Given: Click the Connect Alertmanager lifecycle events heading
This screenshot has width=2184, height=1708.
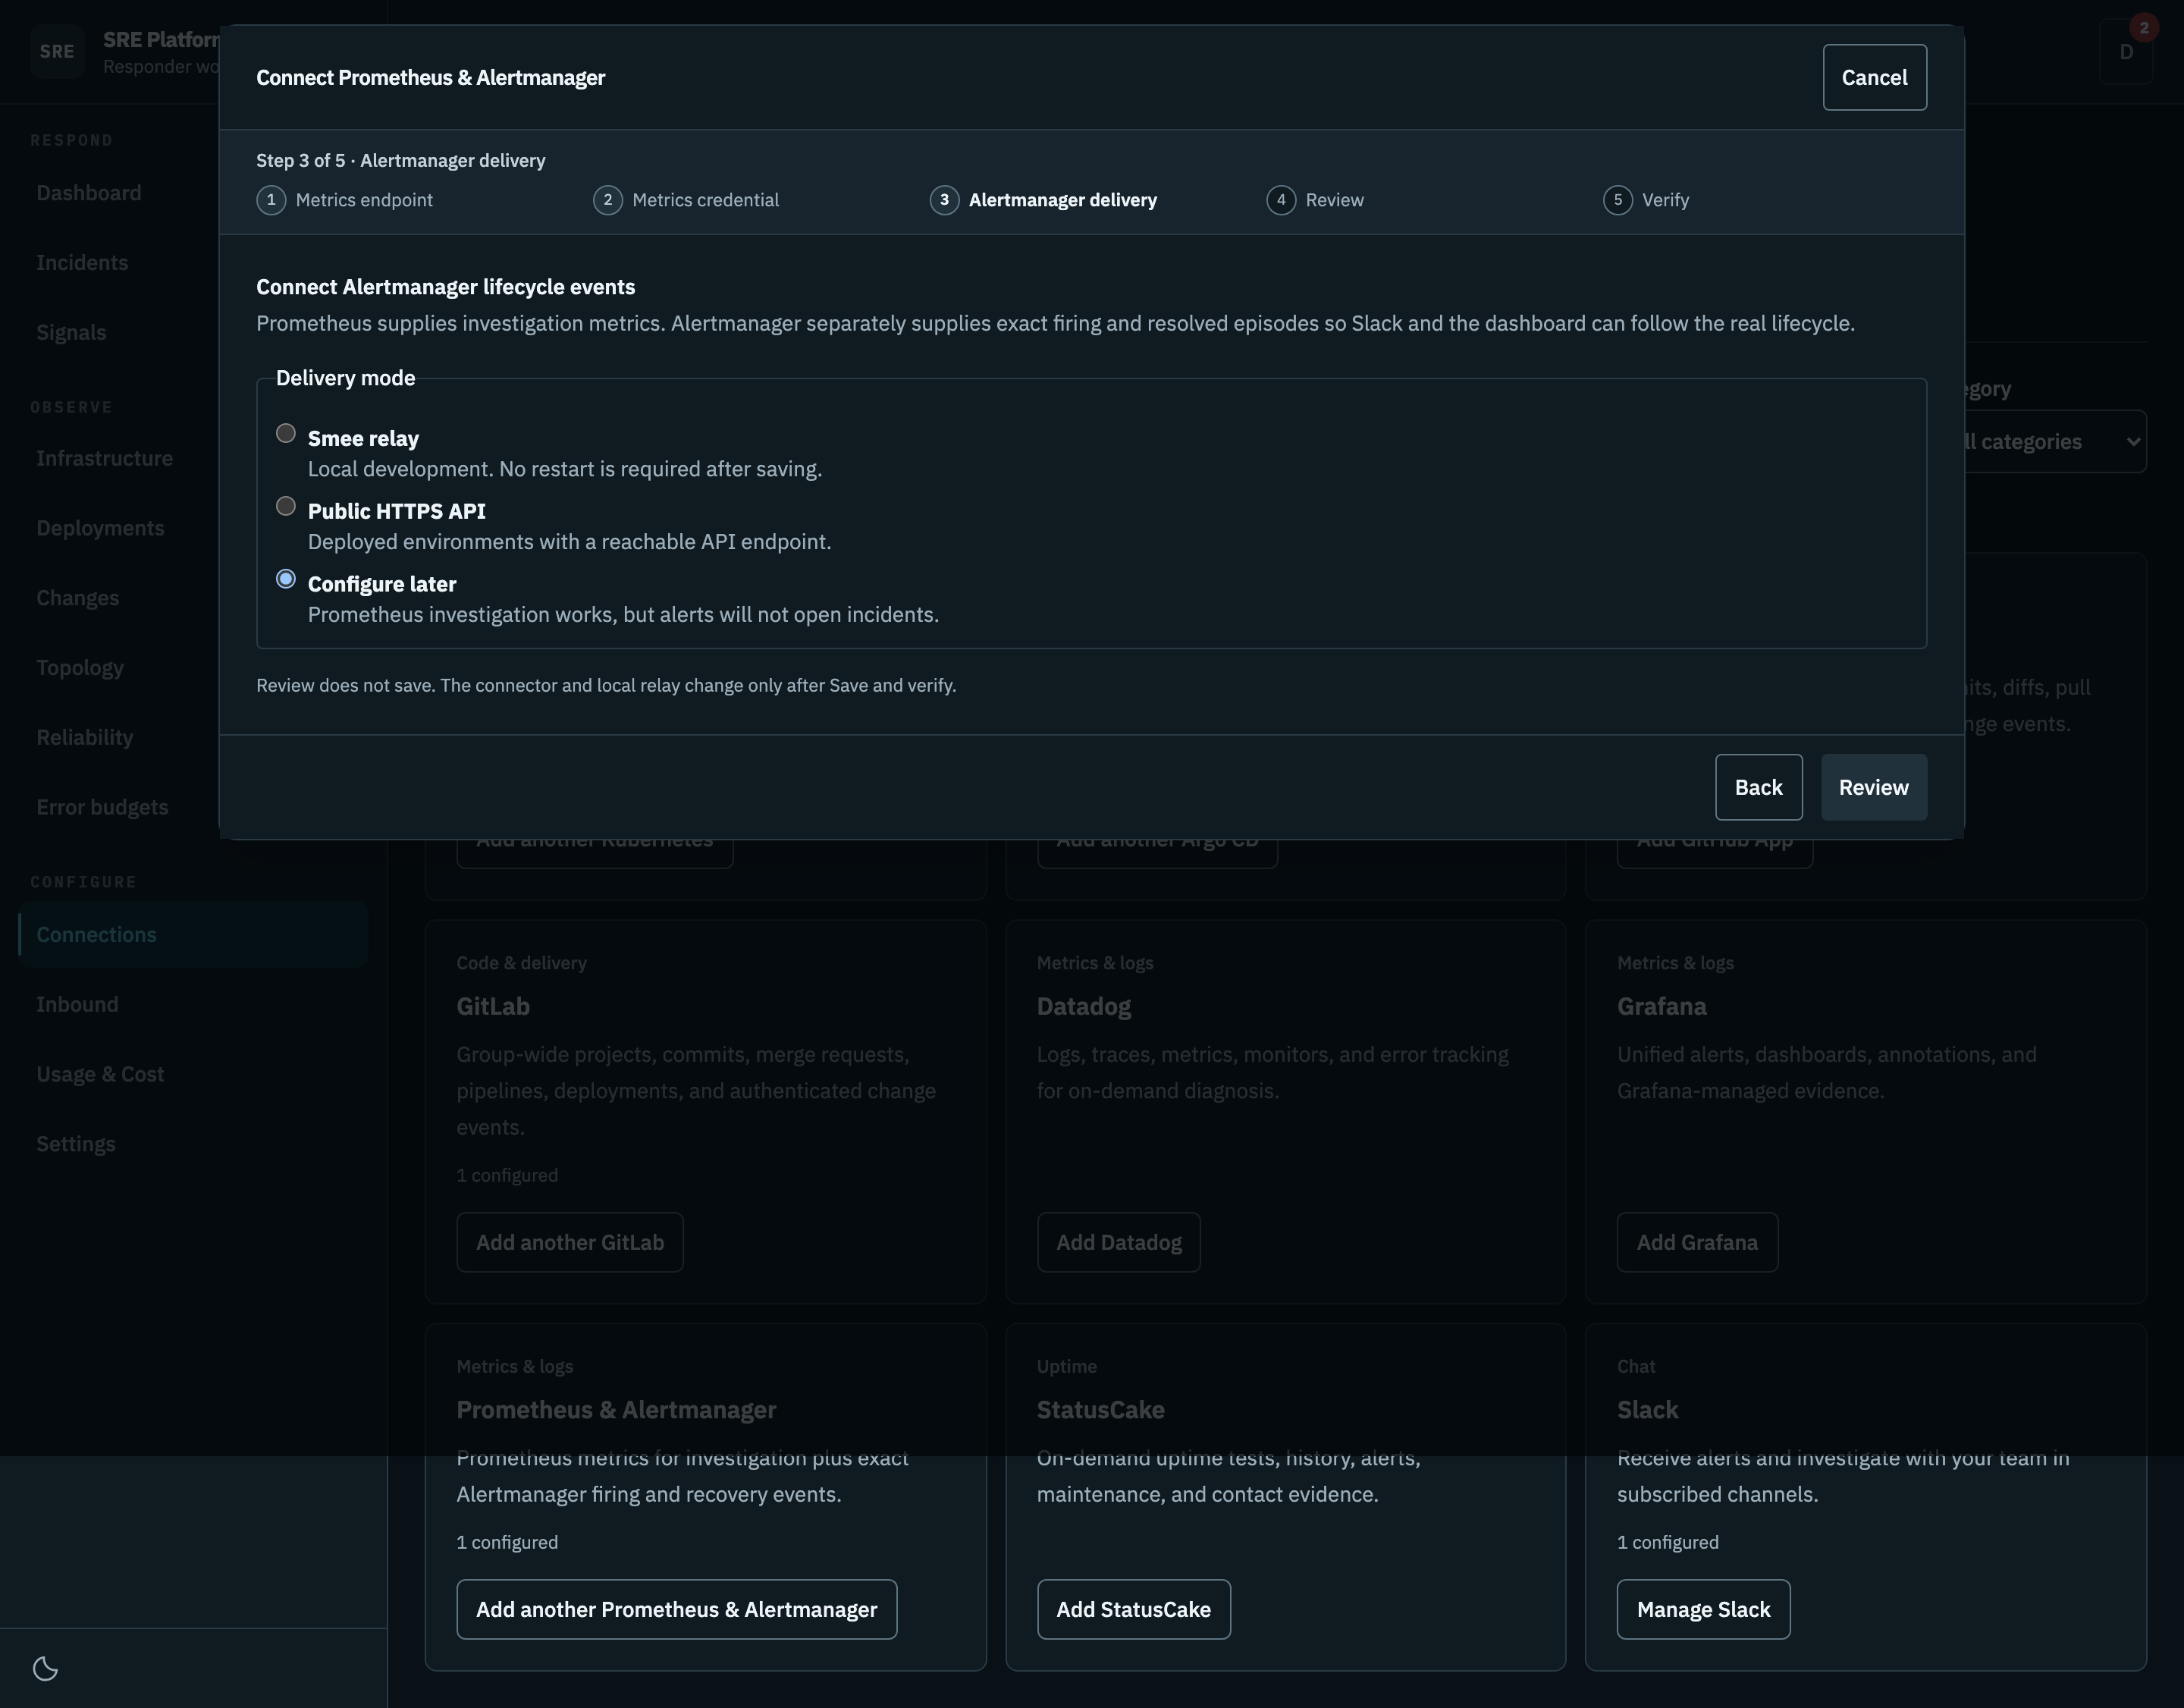Looking at the screenshot, I should tap(445, 287).
